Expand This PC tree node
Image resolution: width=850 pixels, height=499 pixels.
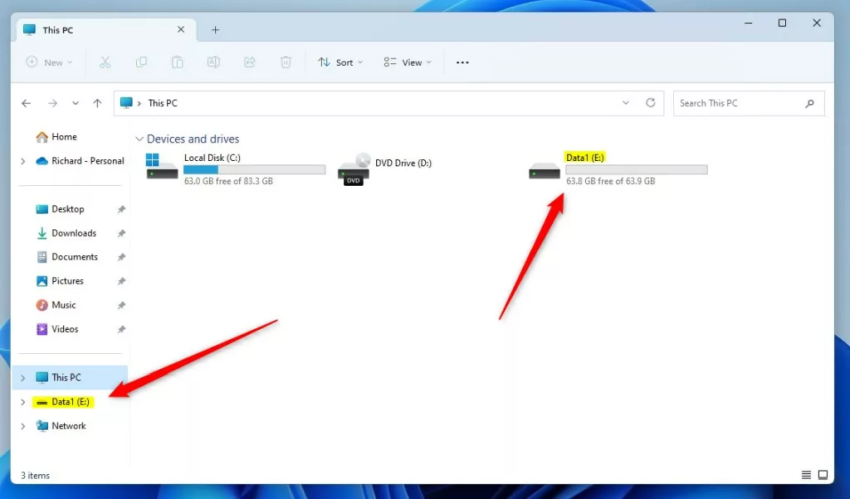pyautogui.click(x=23, y=378)
